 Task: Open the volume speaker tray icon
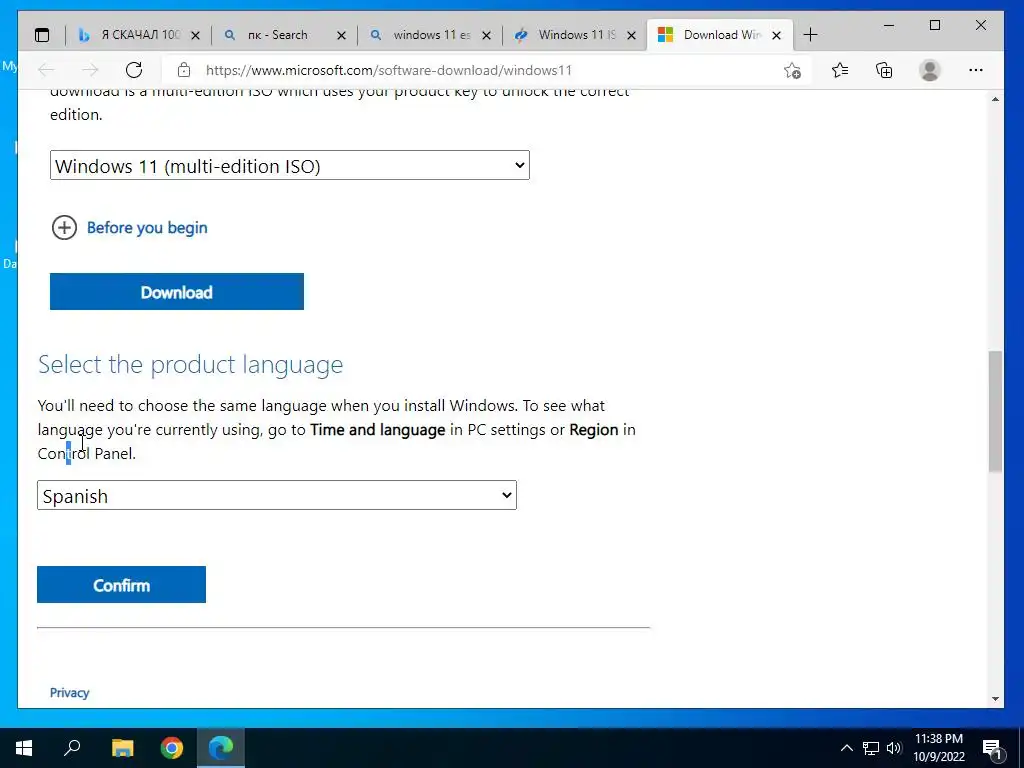(x=894, y=748)
